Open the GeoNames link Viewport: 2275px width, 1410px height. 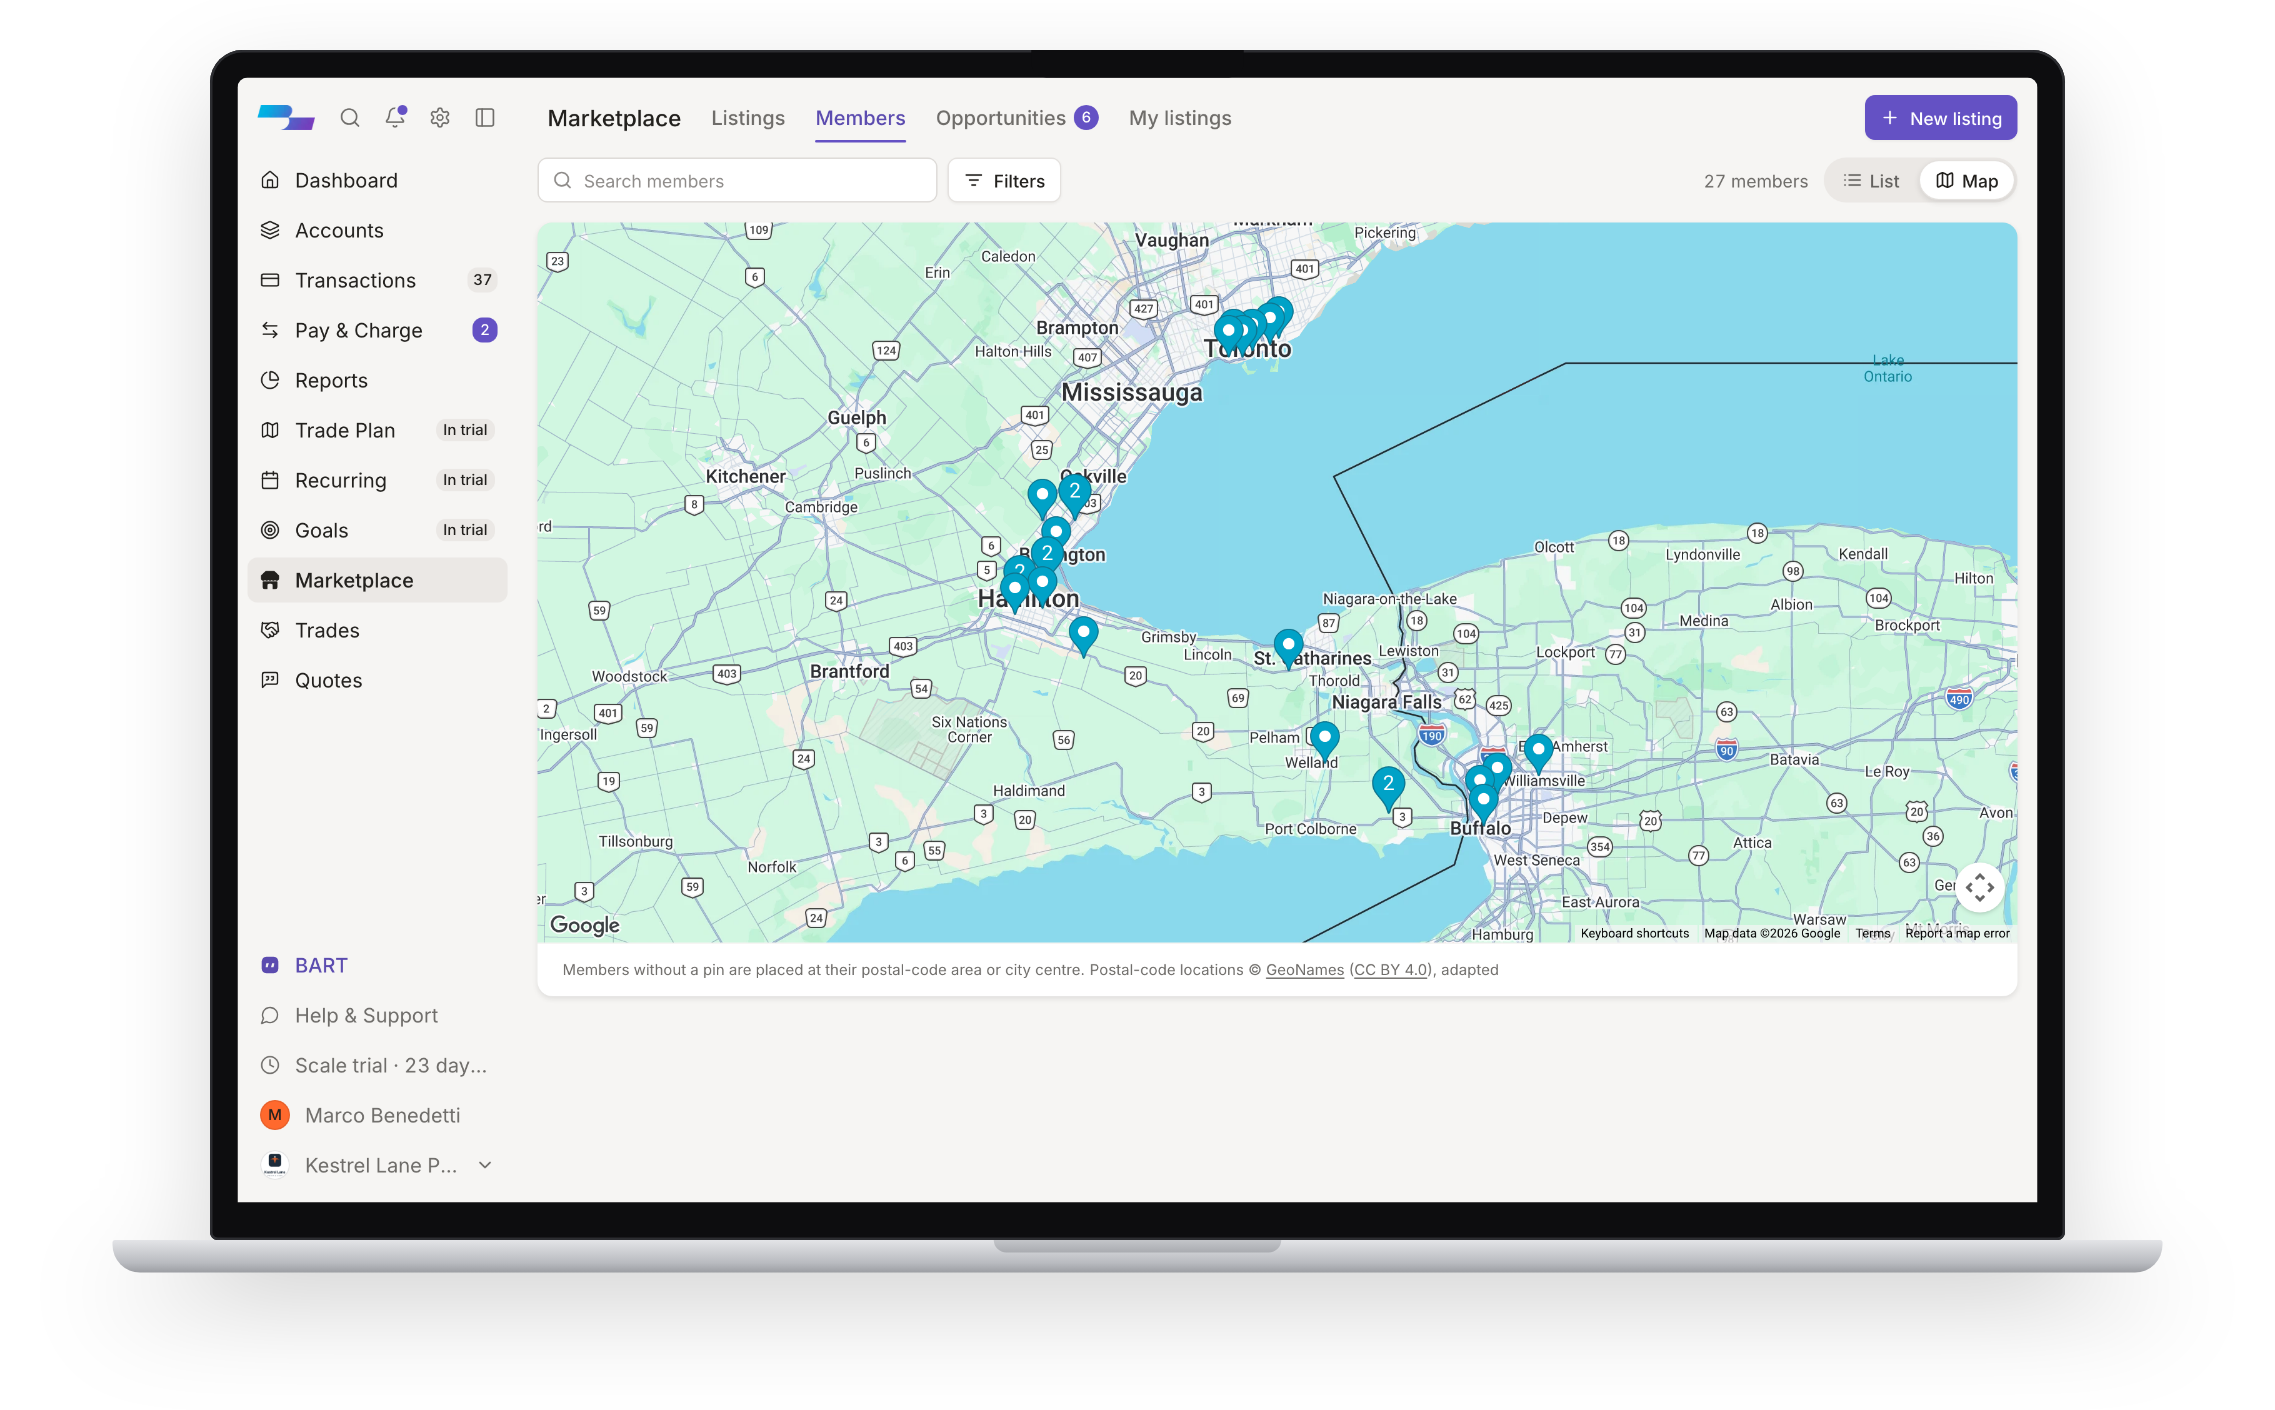tap(1305, 970)
